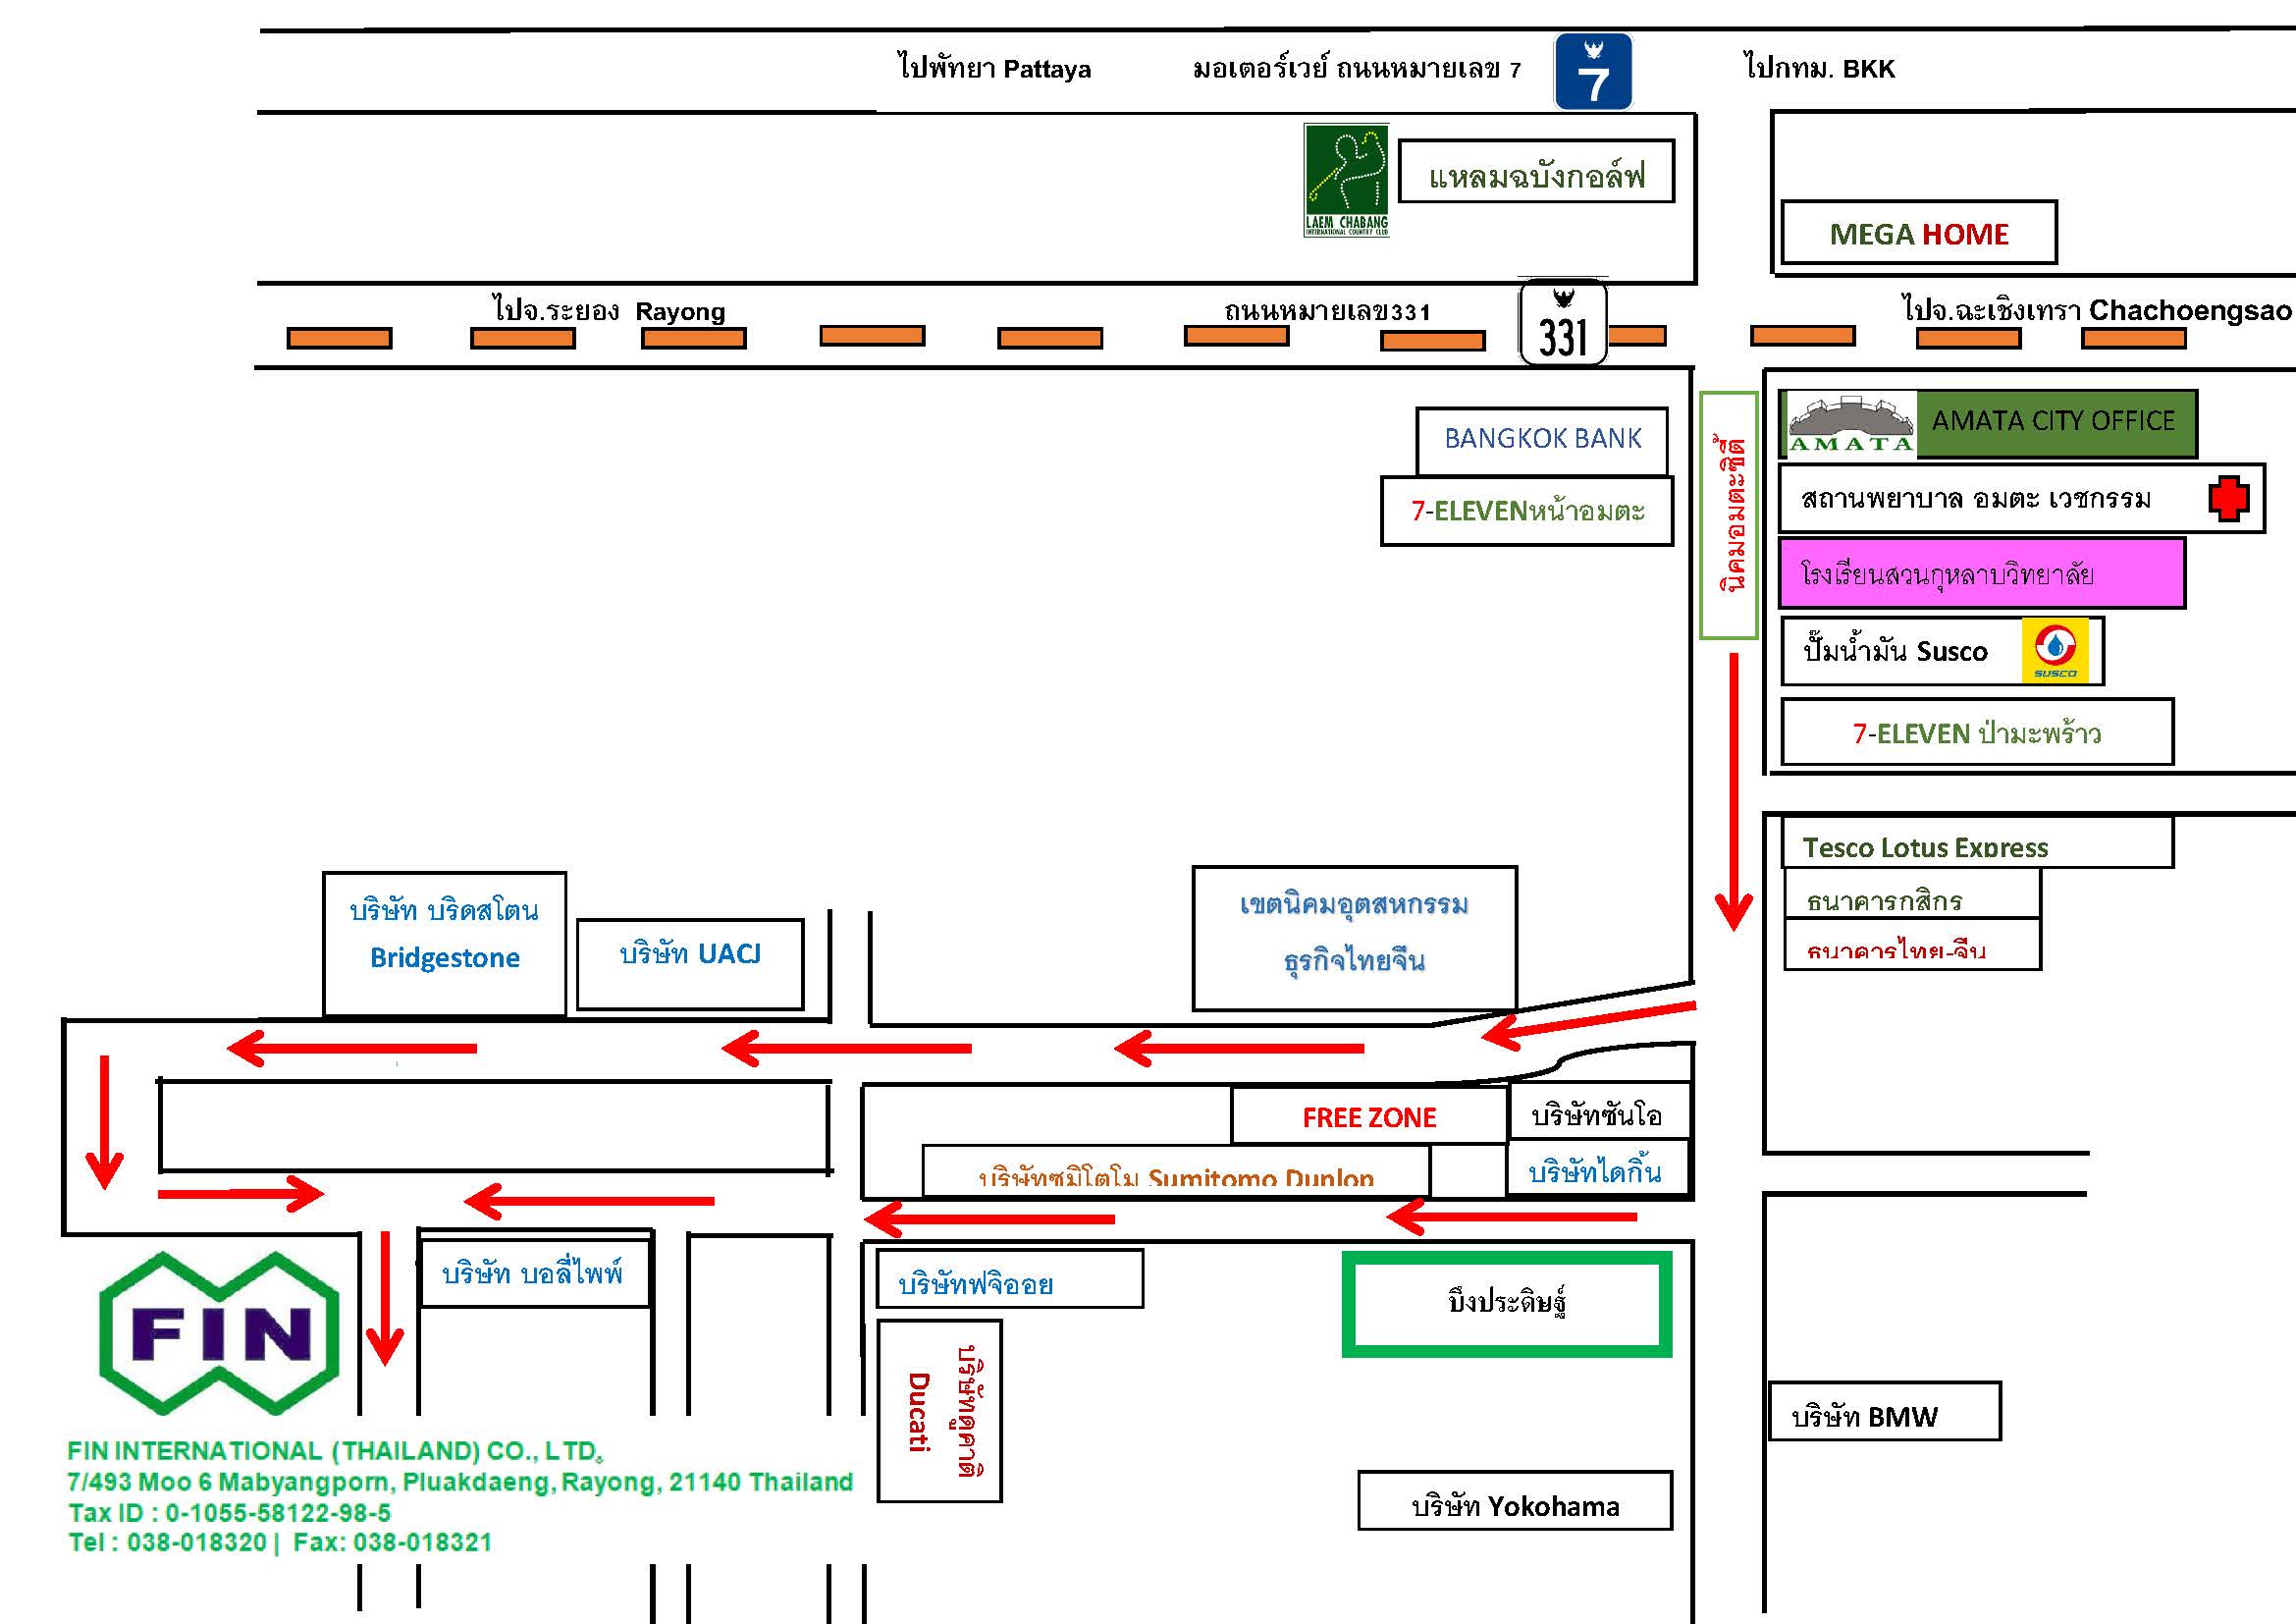Click the BMW company box
The width and height of the screenshot is (2296, 1624).
tap(1885, 1411)
